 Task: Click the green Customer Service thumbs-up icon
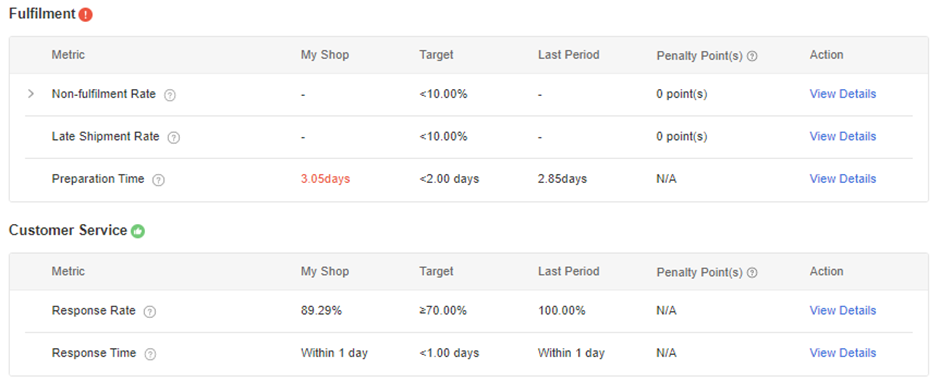point(138,231)
